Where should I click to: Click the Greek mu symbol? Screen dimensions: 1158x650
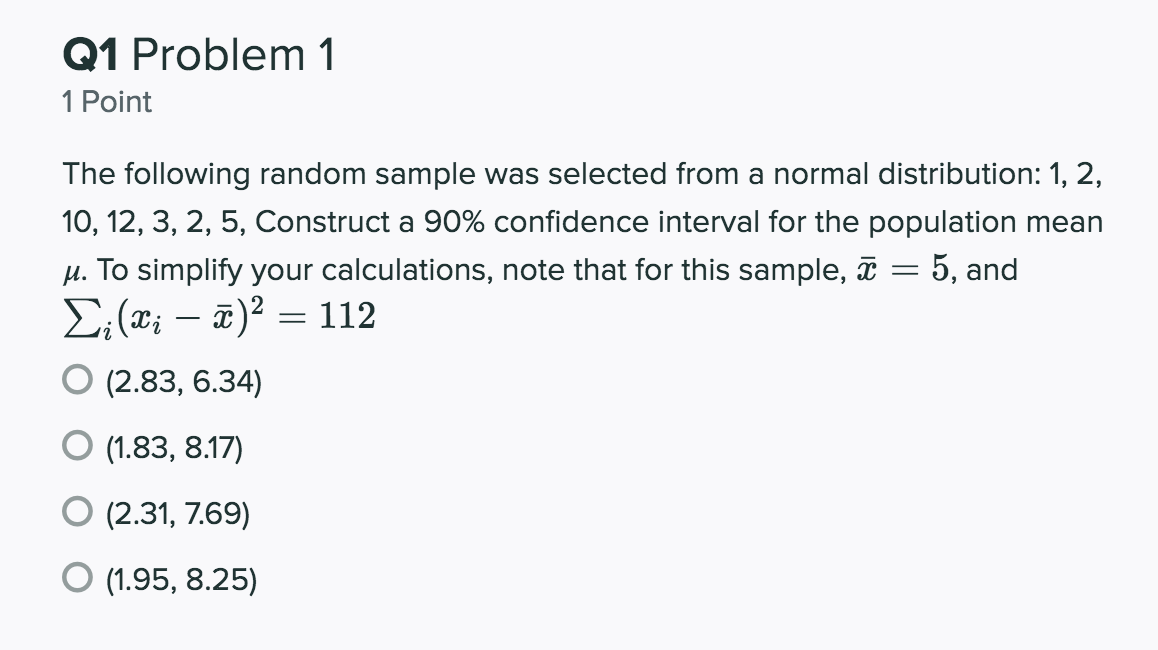point(72,273)
